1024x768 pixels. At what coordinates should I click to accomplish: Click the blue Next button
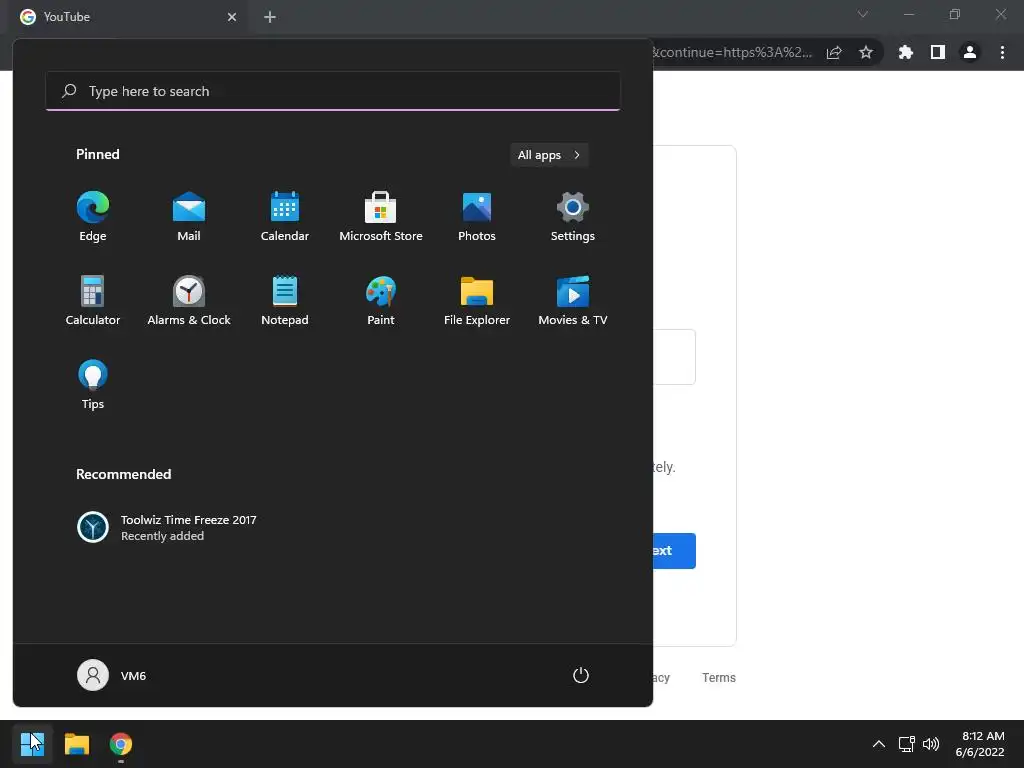click(675, 551)
